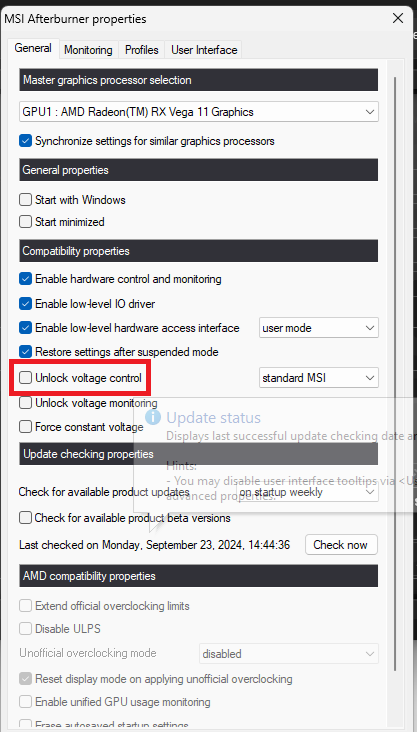
Task: Uncheck Restore settings after suspended mode
Action: [x=25, y=352]
